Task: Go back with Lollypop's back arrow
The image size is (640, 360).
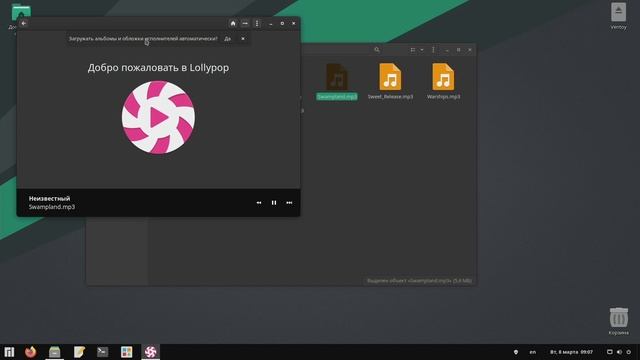Action: tap(24, 23)
